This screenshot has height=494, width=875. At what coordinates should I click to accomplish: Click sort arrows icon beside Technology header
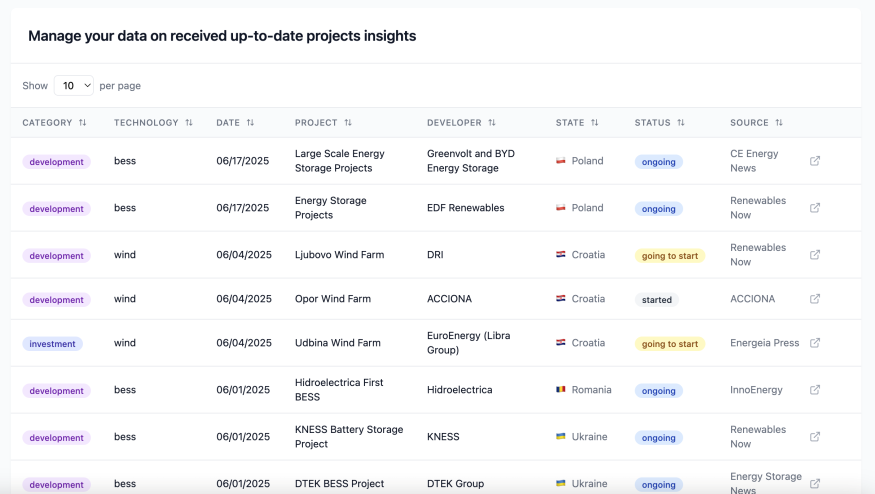point(188,123)
